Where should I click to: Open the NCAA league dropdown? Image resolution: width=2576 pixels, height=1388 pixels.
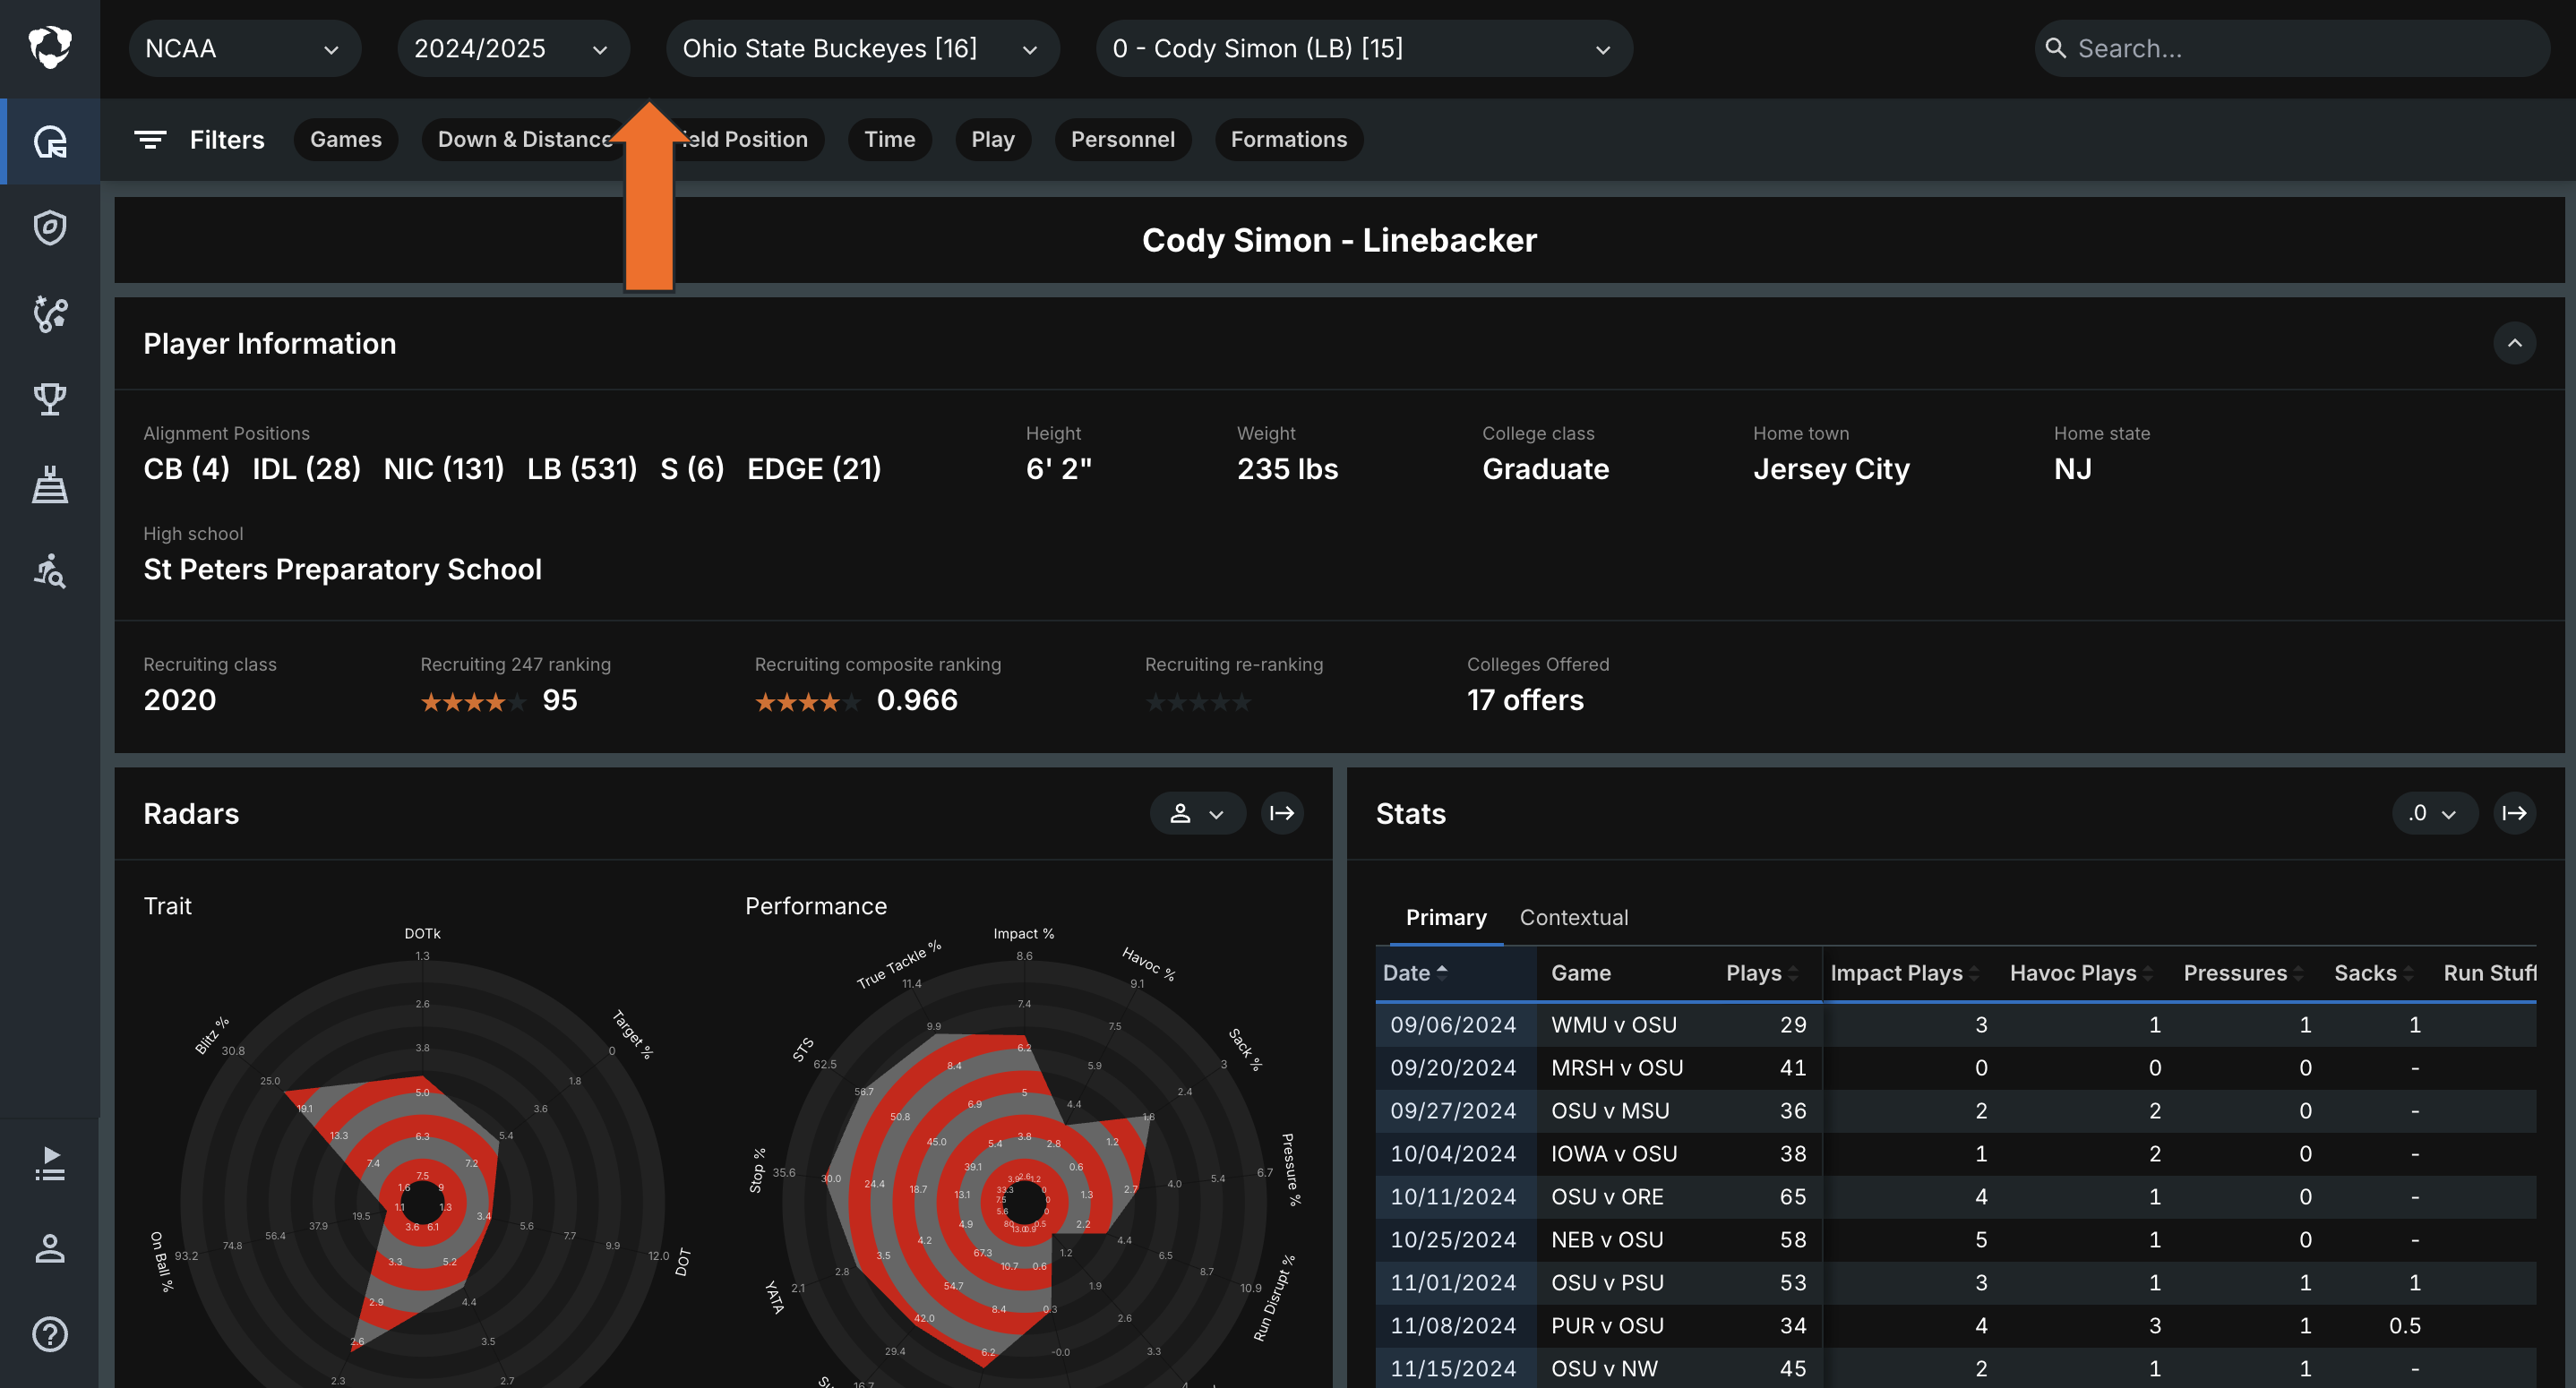(x=244, y=48)
